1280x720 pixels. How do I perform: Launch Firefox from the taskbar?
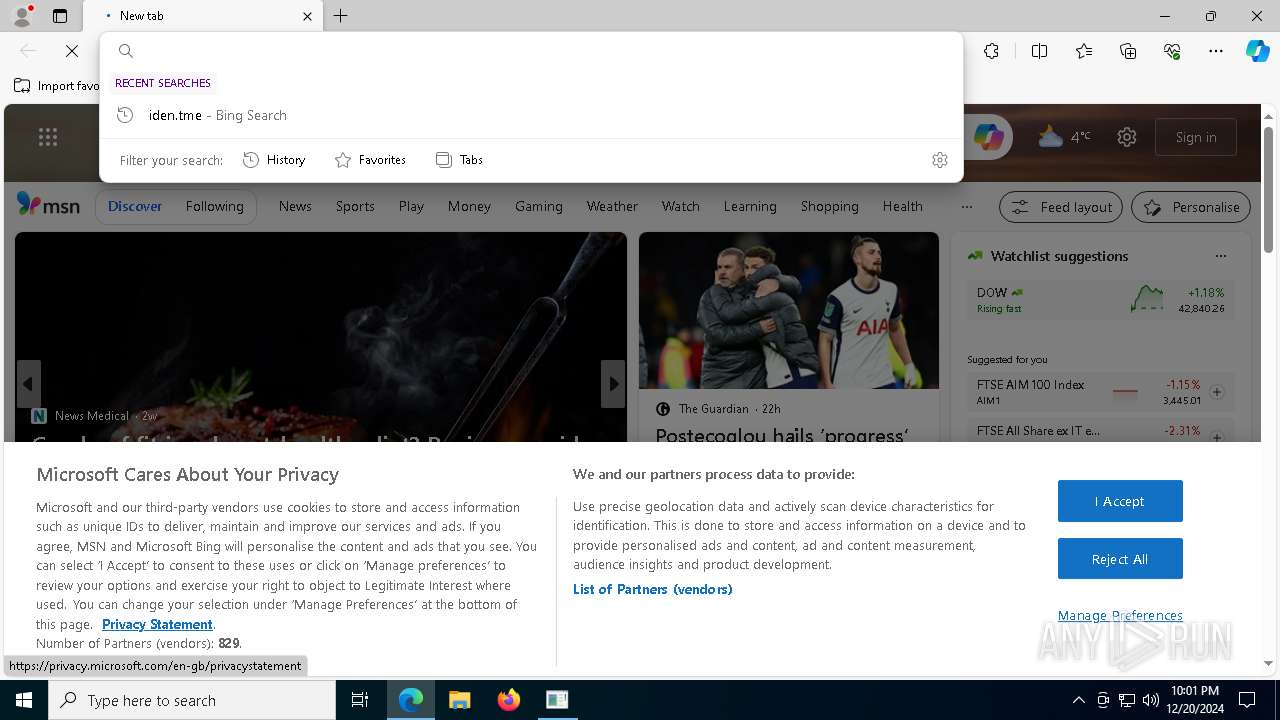[x=508, y=700]
